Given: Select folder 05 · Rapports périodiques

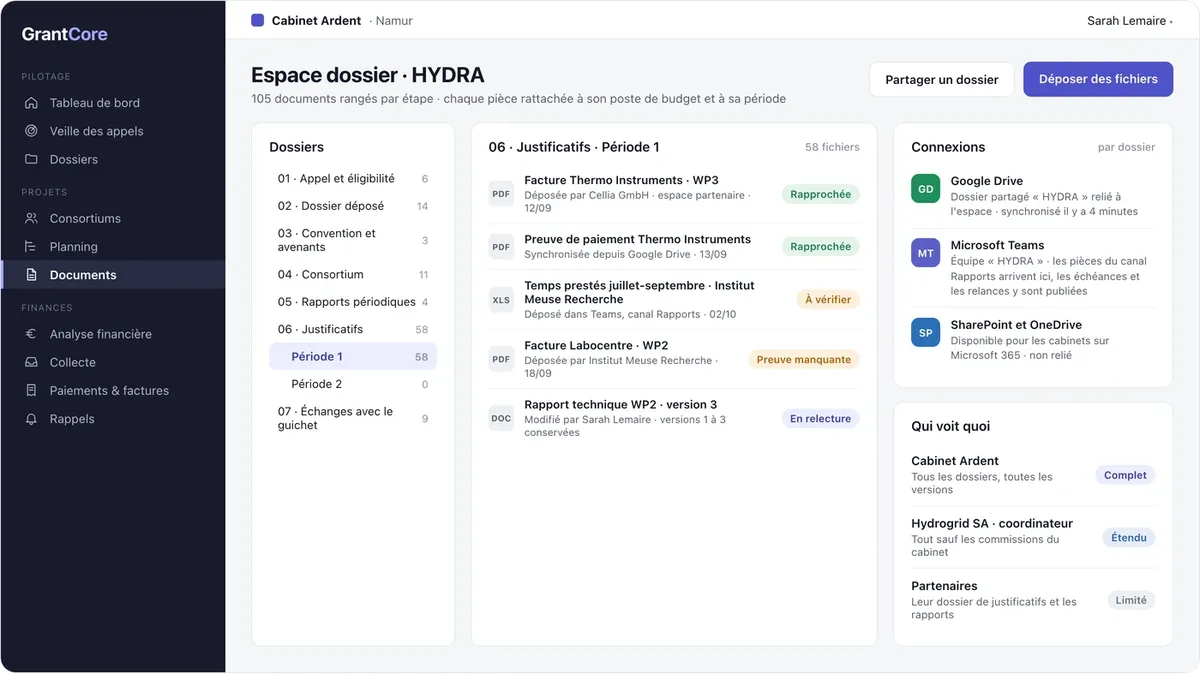Looking at the screenshot, I should 353,302.
